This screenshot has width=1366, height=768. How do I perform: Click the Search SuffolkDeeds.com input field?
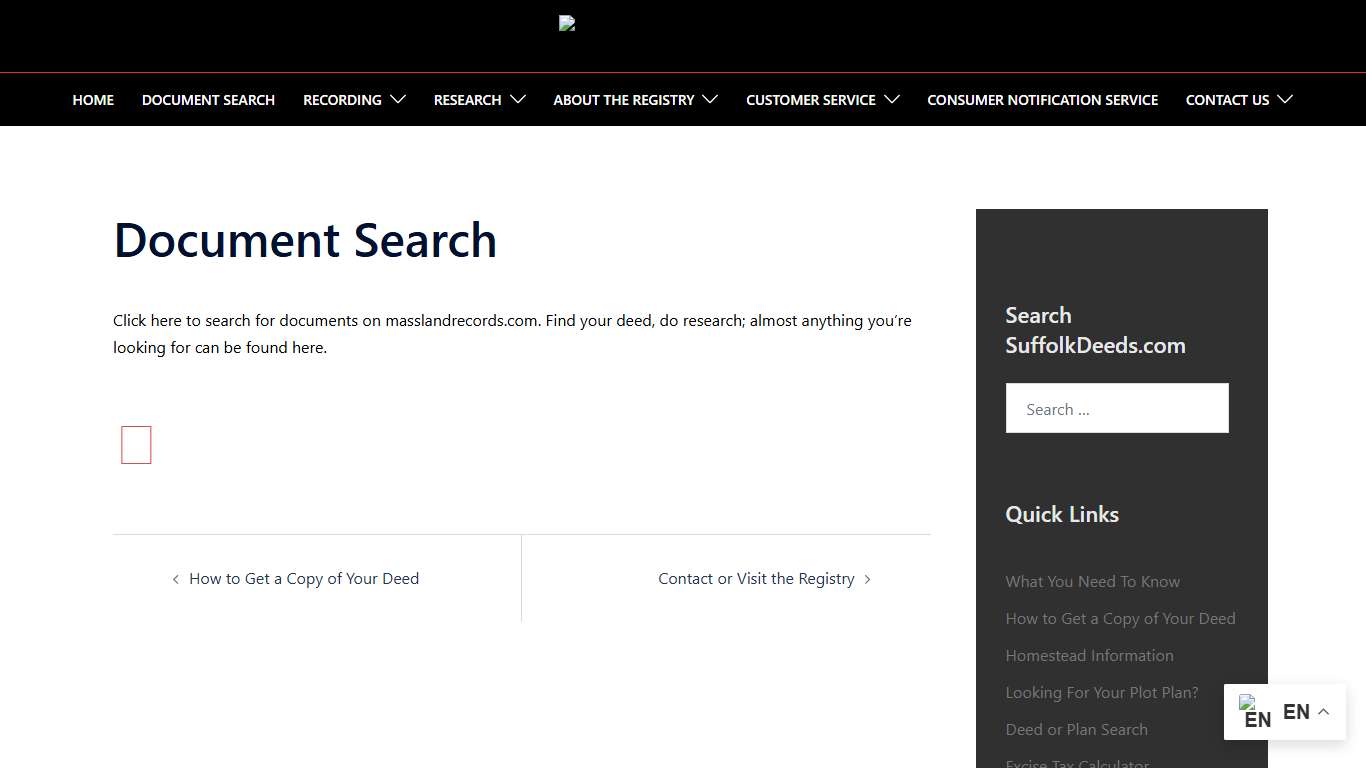tap(1117, 408)
